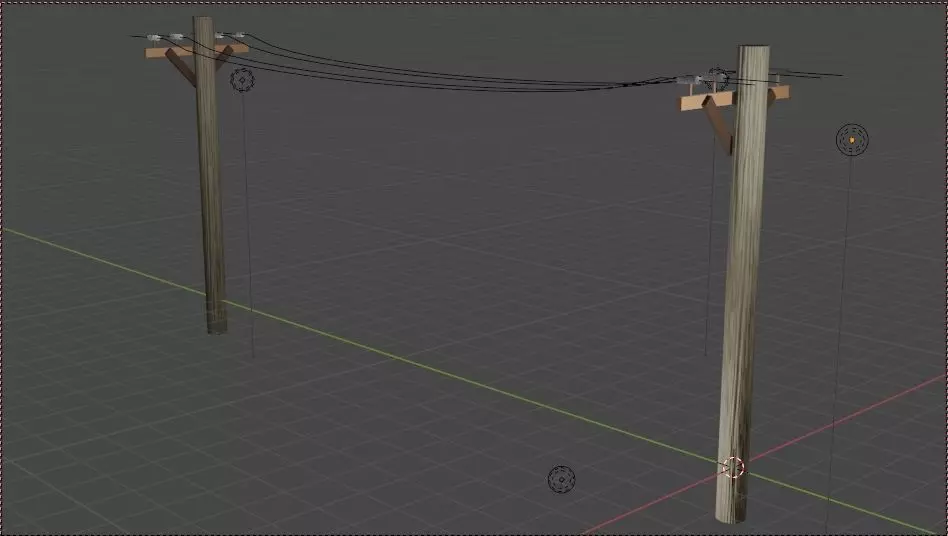The width and height of the screenshot is (948, 536).
Task: Click the selected point lamp with orange center
Action: [x=852, y=140]
